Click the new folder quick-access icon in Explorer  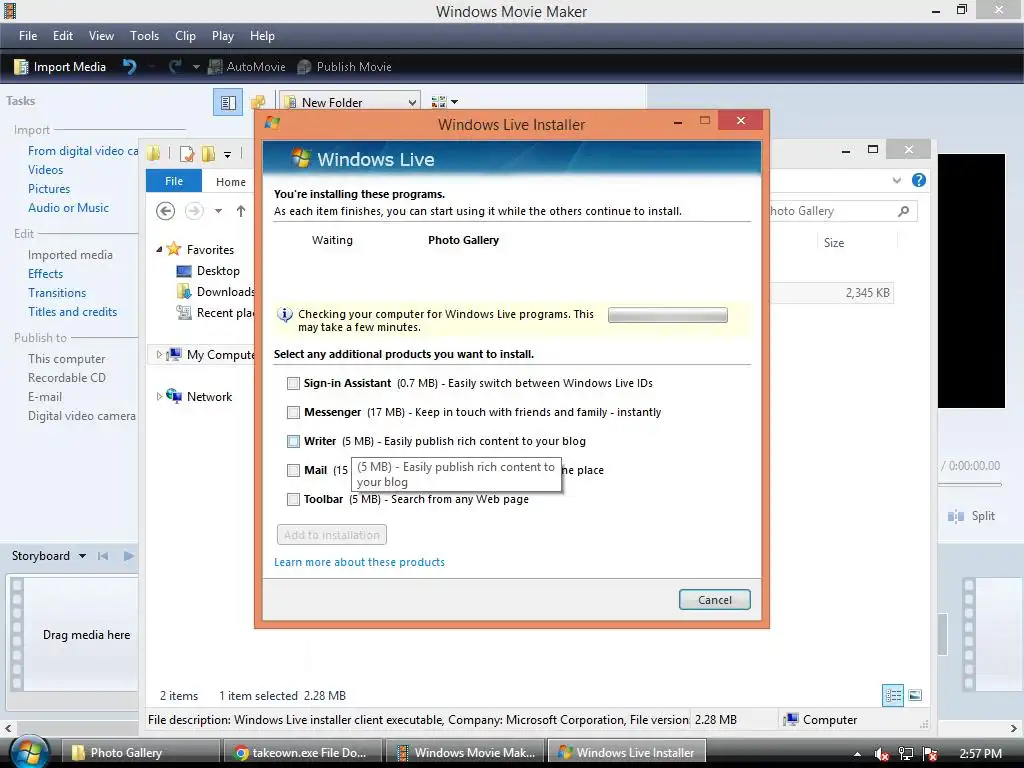point(208,154)
